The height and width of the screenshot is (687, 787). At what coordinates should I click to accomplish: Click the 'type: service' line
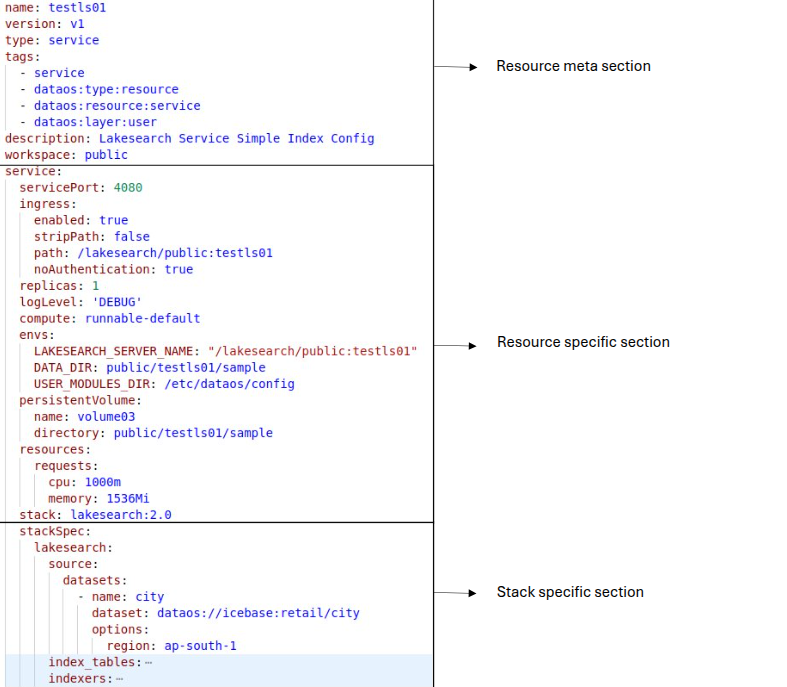click(52, 40)
